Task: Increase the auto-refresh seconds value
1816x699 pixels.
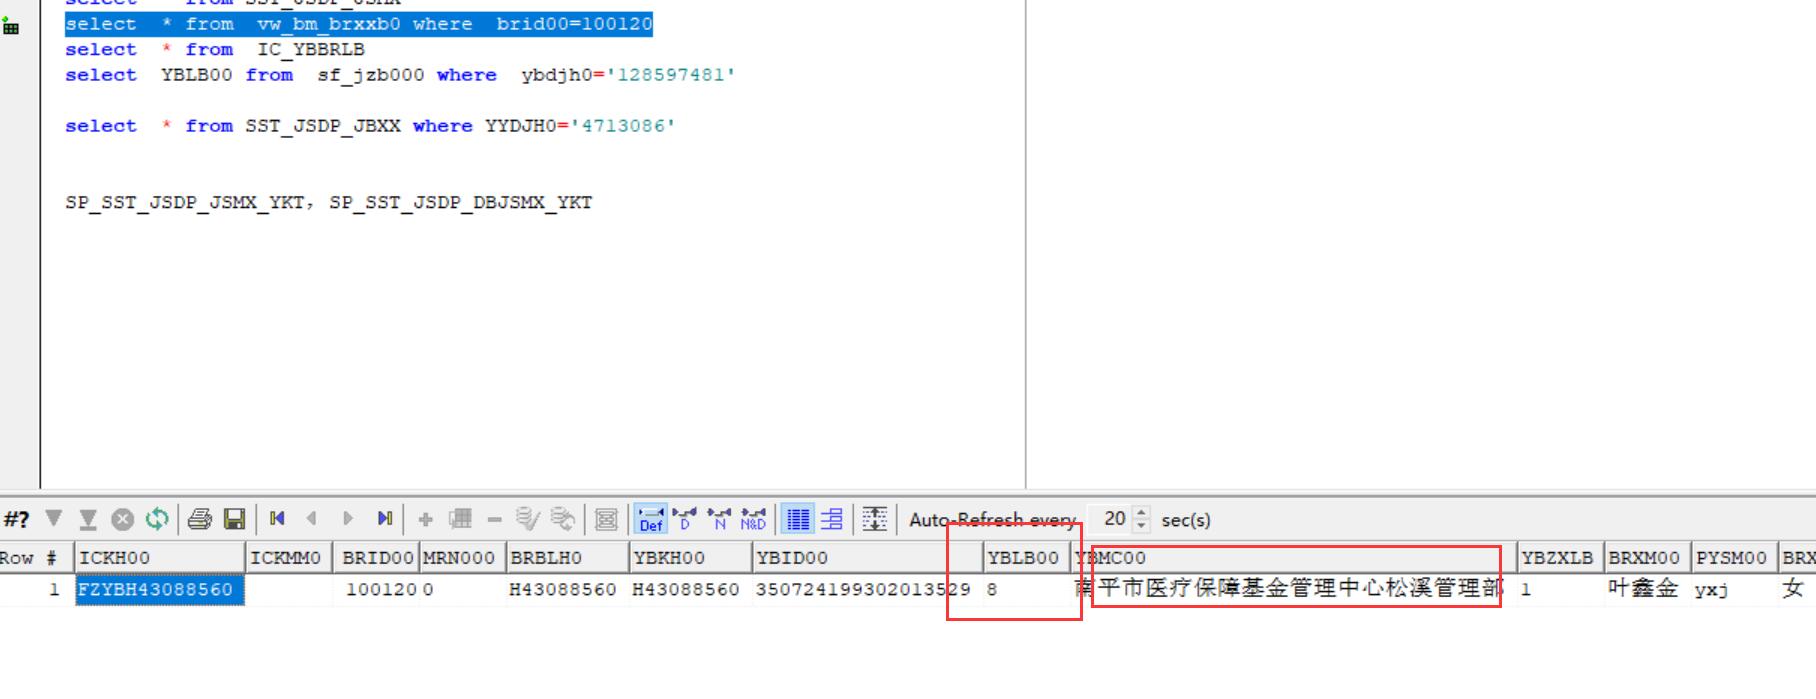Action: pyautogui.click(x=1142, y=513)
